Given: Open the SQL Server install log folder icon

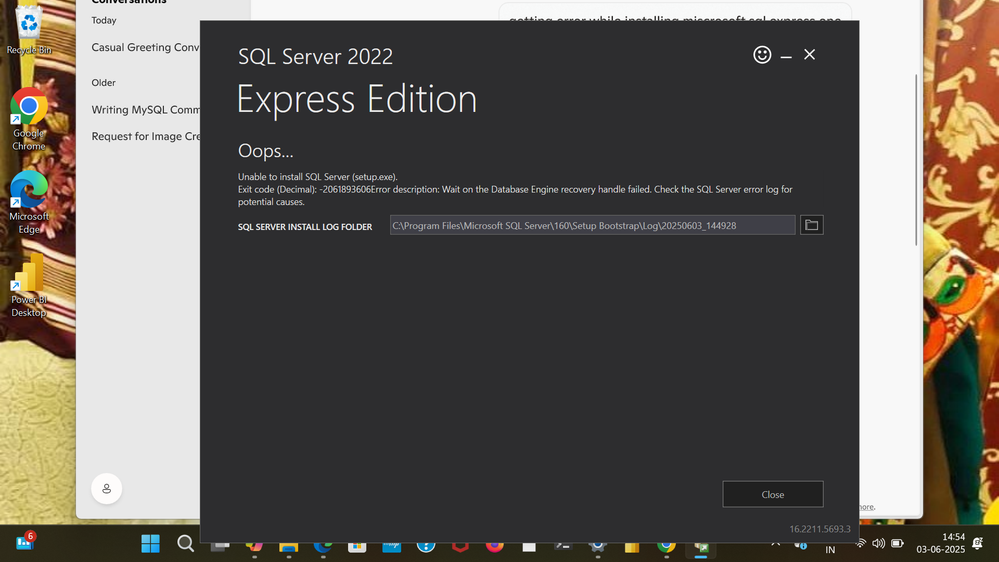Looking at the screenshot, I should (811, 225).
